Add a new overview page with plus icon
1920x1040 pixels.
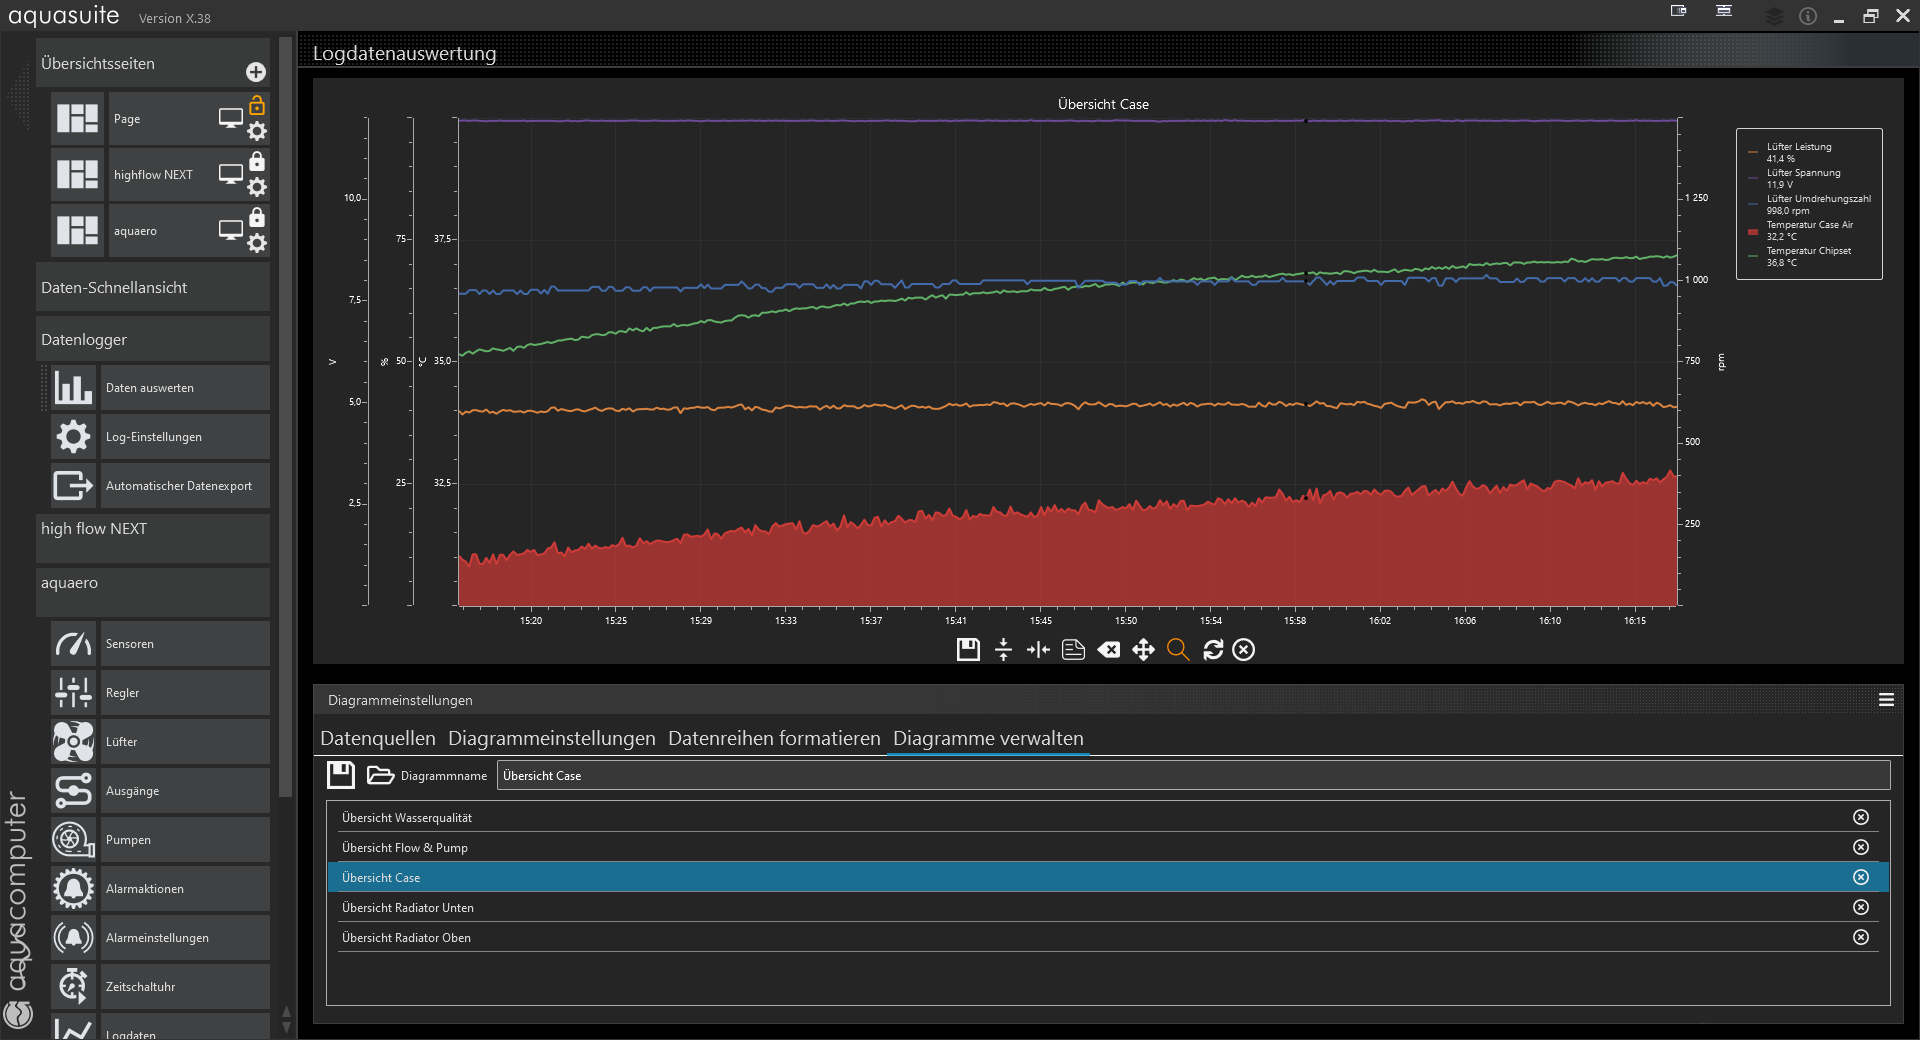click(256, 72)
